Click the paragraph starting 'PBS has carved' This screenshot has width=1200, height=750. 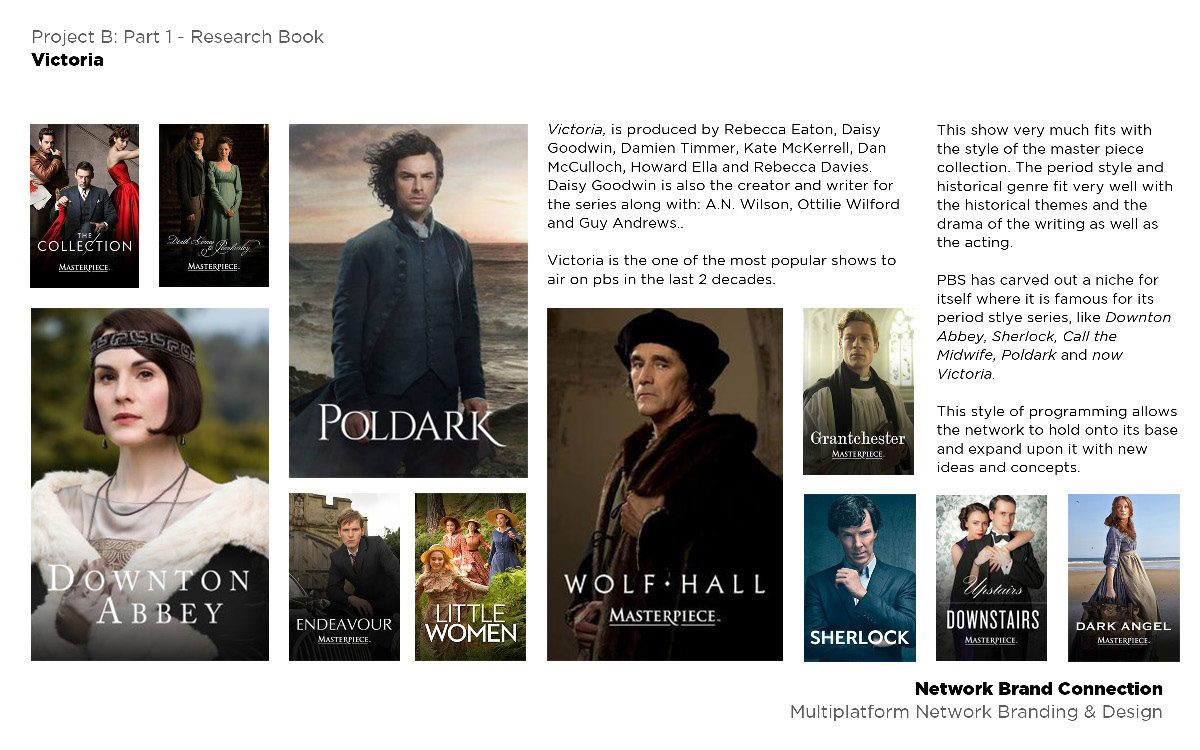pyautogui.click(x=1054, y=327)
